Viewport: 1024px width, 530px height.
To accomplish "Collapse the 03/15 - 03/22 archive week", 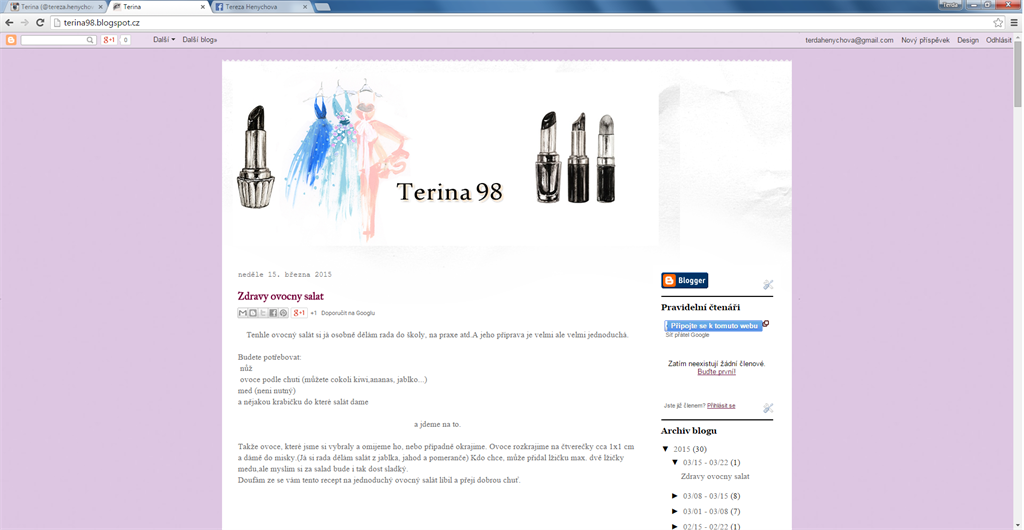I will tap(675, 462).
